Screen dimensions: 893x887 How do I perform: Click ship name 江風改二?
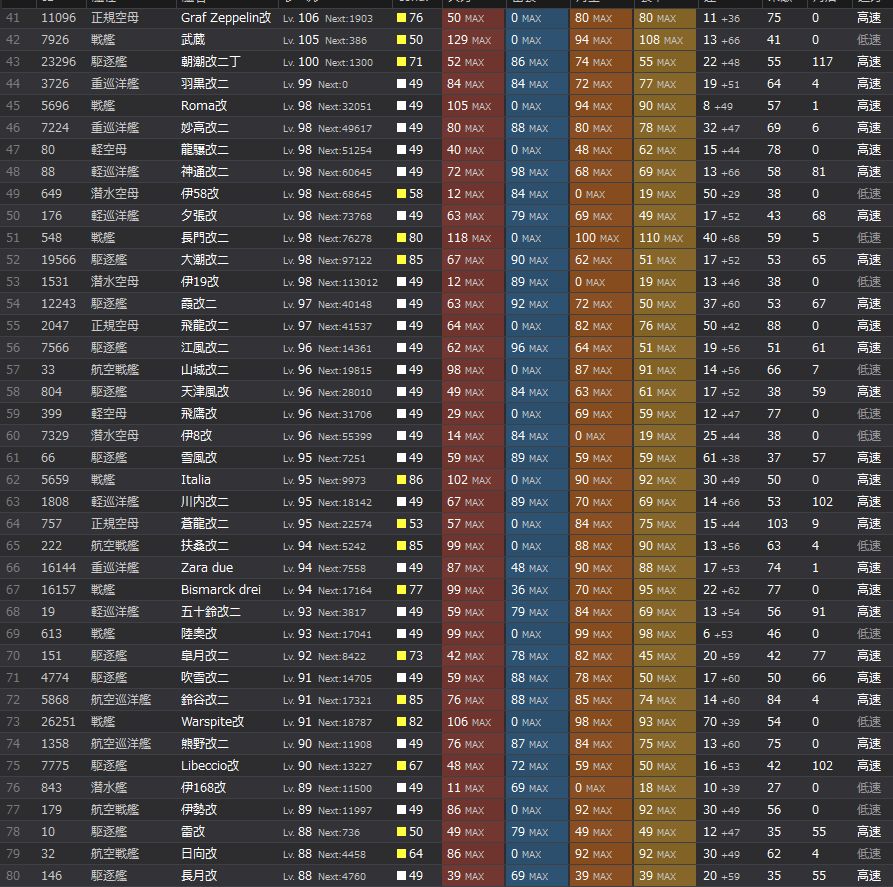[x=204, y=348]
